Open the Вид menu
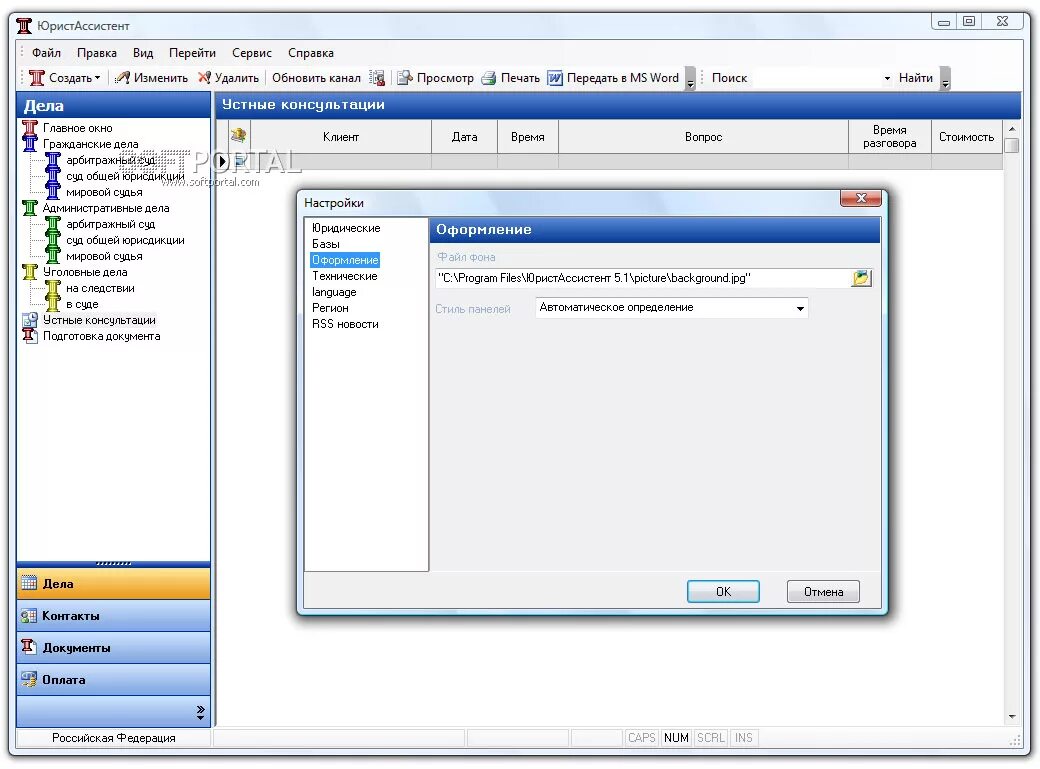This screenshot has width=1040, height=769. (x=143, y=53)
